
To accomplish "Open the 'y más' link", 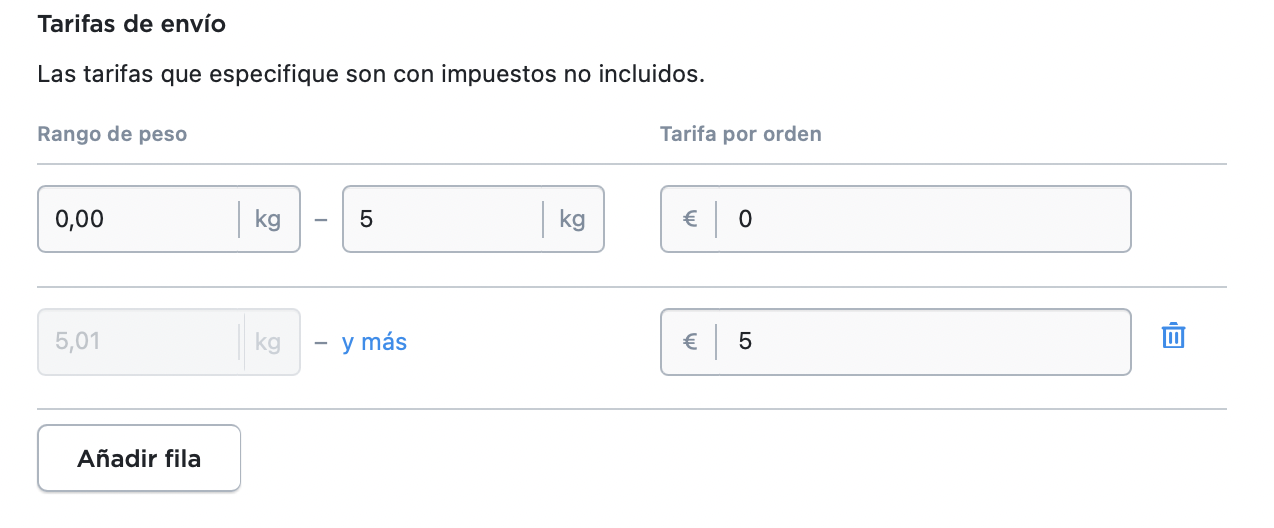I will 374,342.
